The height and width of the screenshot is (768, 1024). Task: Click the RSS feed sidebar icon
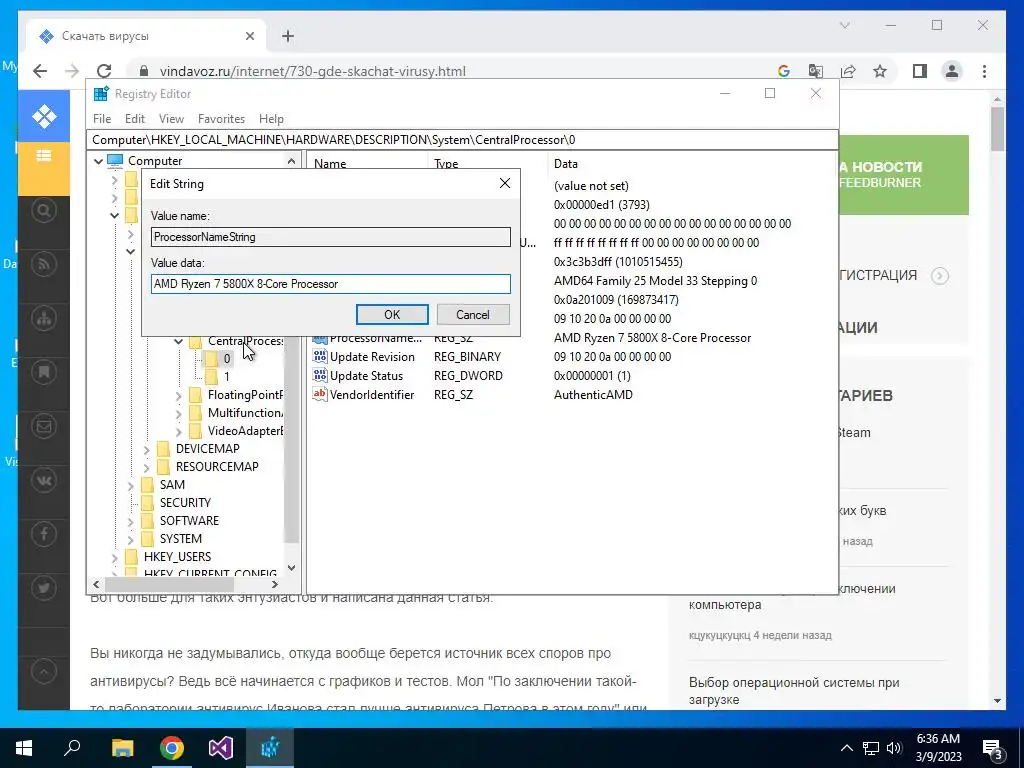pos(44,264)
